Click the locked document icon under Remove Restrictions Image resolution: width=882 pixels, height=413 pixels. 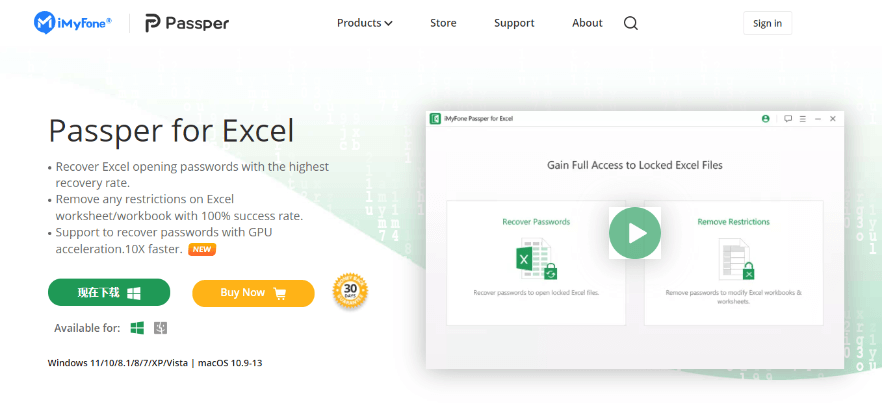[x=734, y=260]
